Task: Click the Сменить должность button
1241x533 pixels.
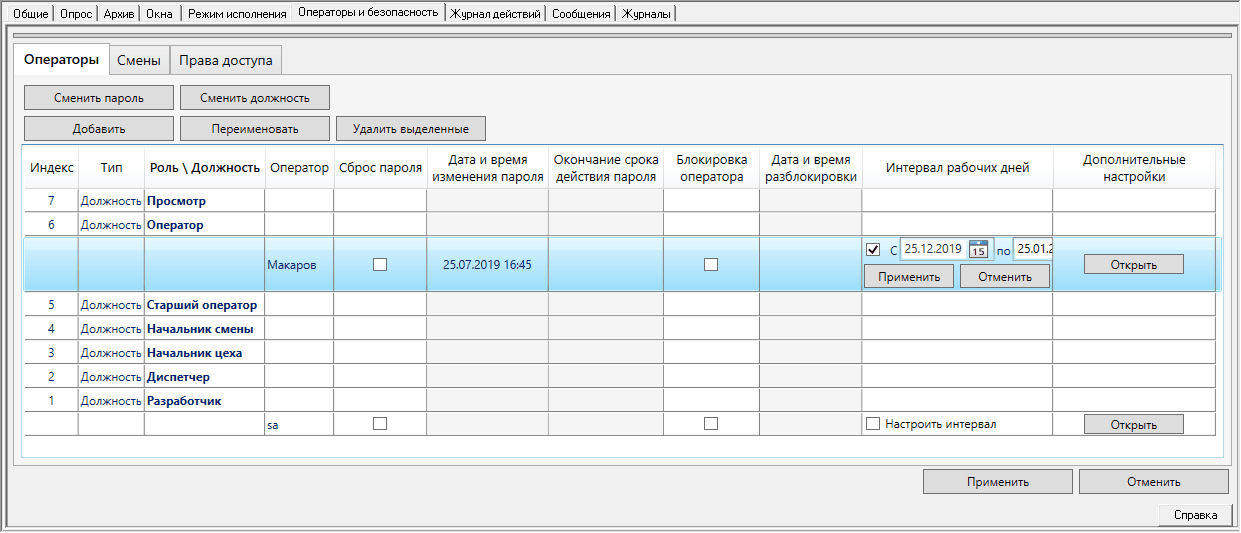Action: [x=255, y=98]
